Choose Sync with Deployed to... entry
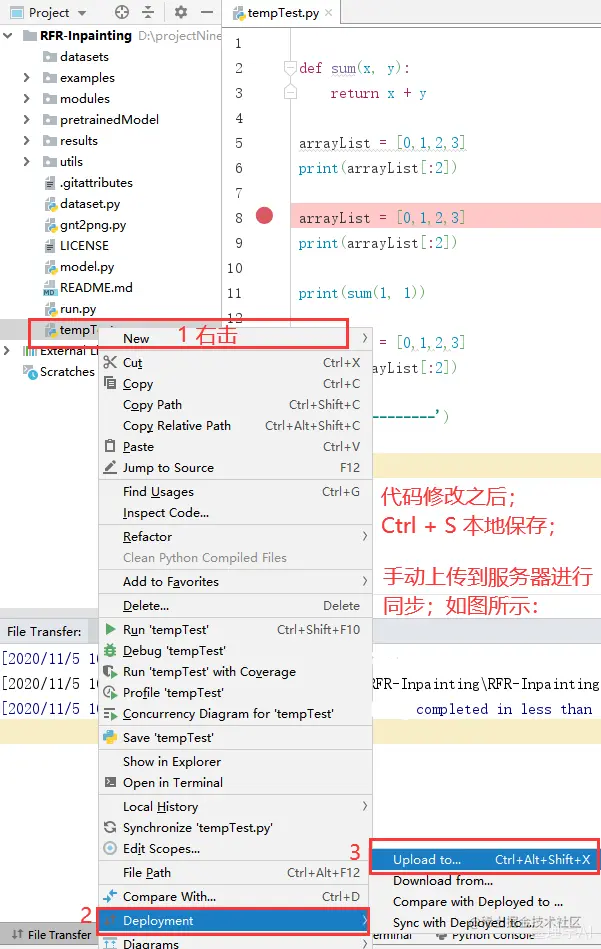Viewport: 601px width, 949px height. tap(485, 922)
